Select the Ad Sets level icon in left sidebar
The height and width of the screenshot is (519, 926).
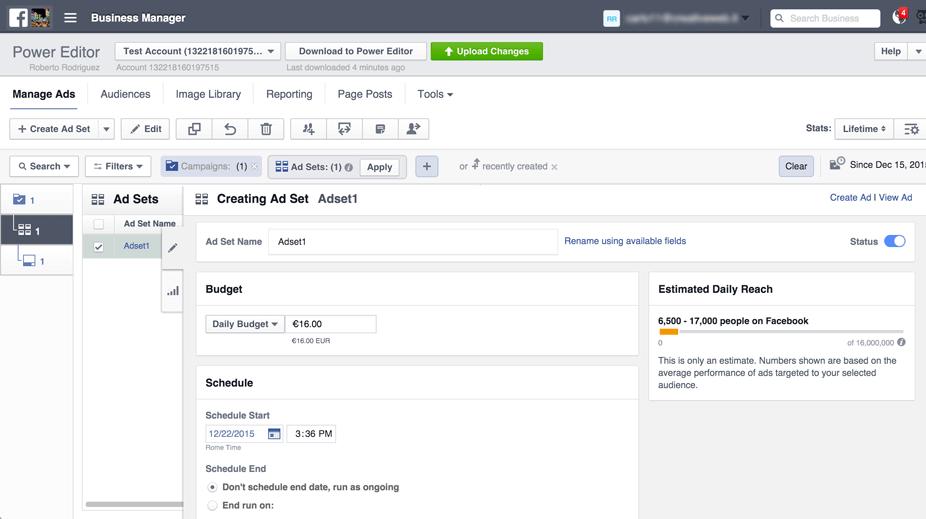coord(37,230)
